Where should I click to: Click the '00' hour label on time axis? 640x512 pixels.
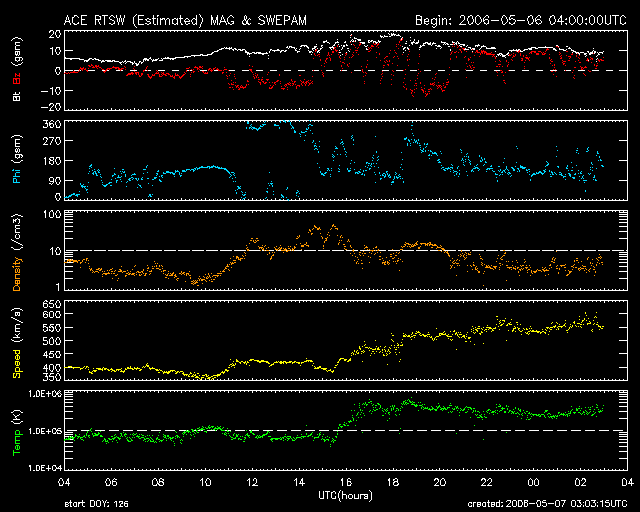pos(533,483)
